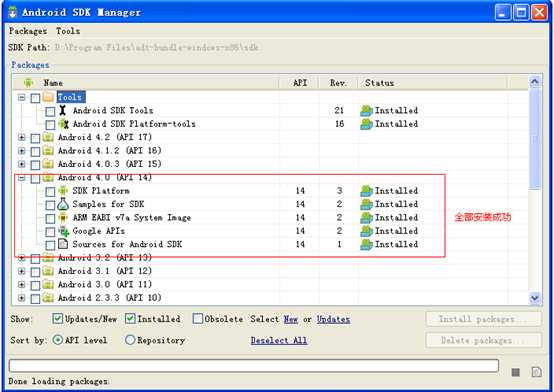Uncheck the Updates/New show filter
This screenshot has width=554, height=392.
[x=57, y=319]
